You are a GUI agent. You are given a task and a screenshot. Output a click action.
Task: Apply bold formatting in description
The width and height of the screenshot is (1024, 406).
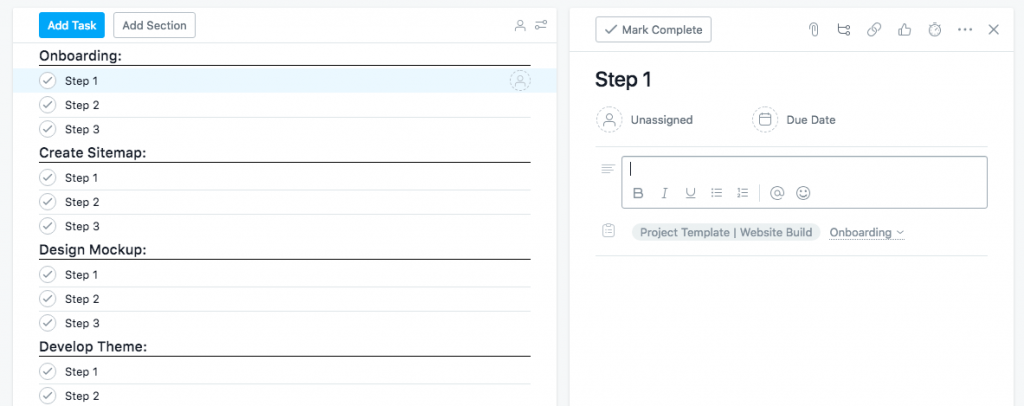pos(638,193)
